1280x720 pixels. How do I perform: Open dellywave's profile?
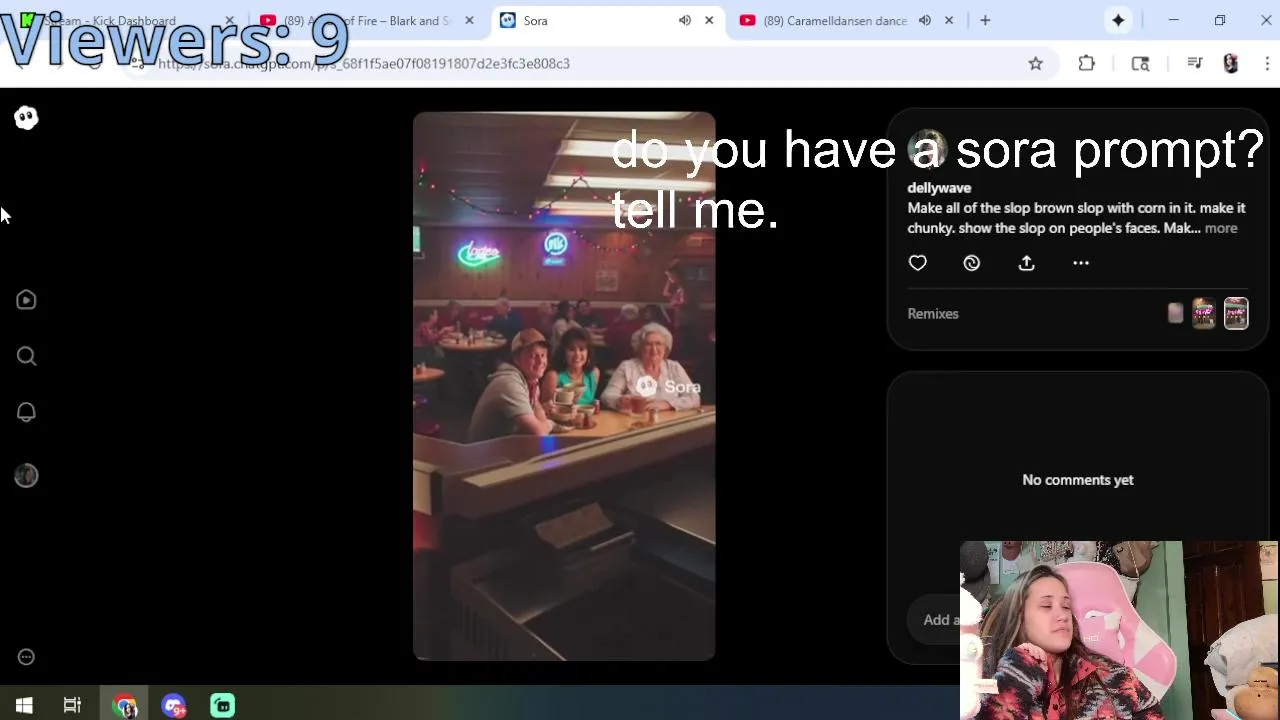pos(939,188)
